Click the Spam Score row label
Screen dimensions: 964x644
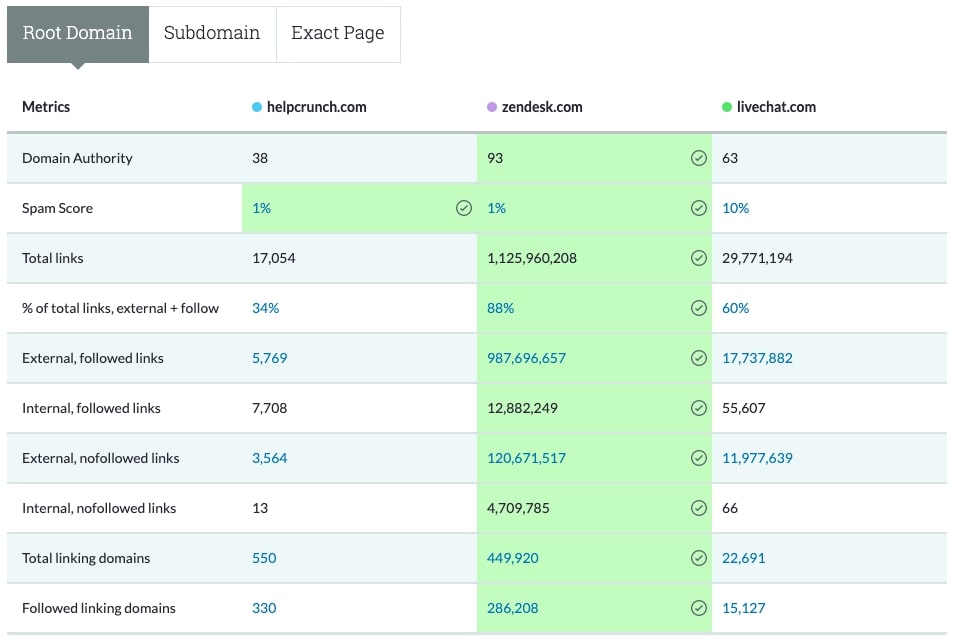pos(58,208)
